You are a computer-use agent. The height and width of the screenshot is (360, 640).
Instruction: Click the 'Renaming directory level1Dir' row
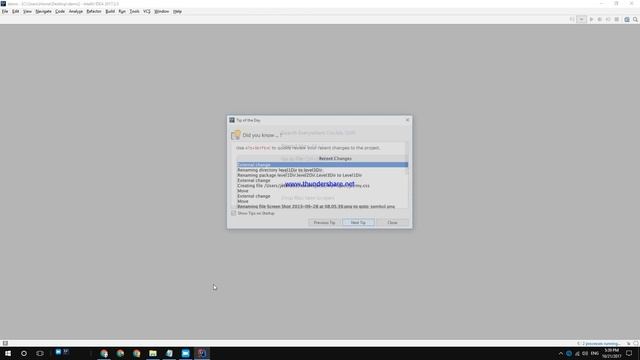(322, 170)
